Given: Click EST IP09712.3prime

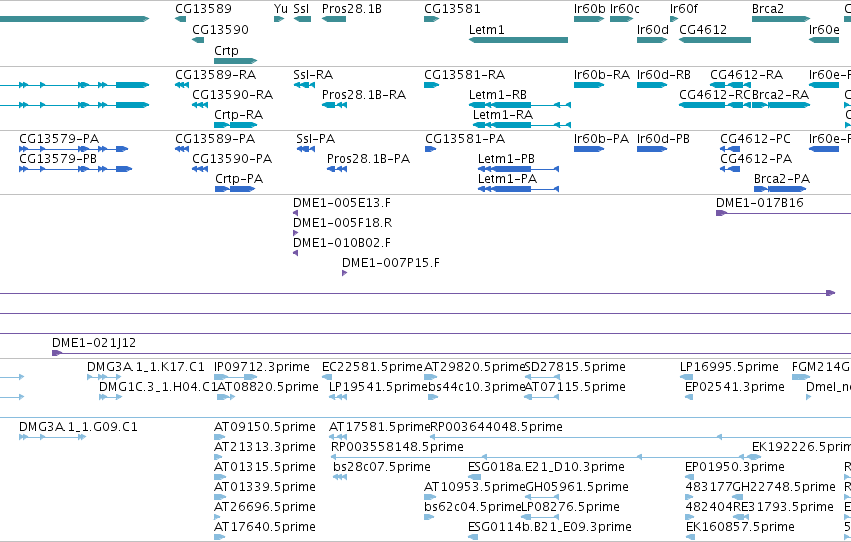Looking at the screenshot, I should click(x=236, y=377).
